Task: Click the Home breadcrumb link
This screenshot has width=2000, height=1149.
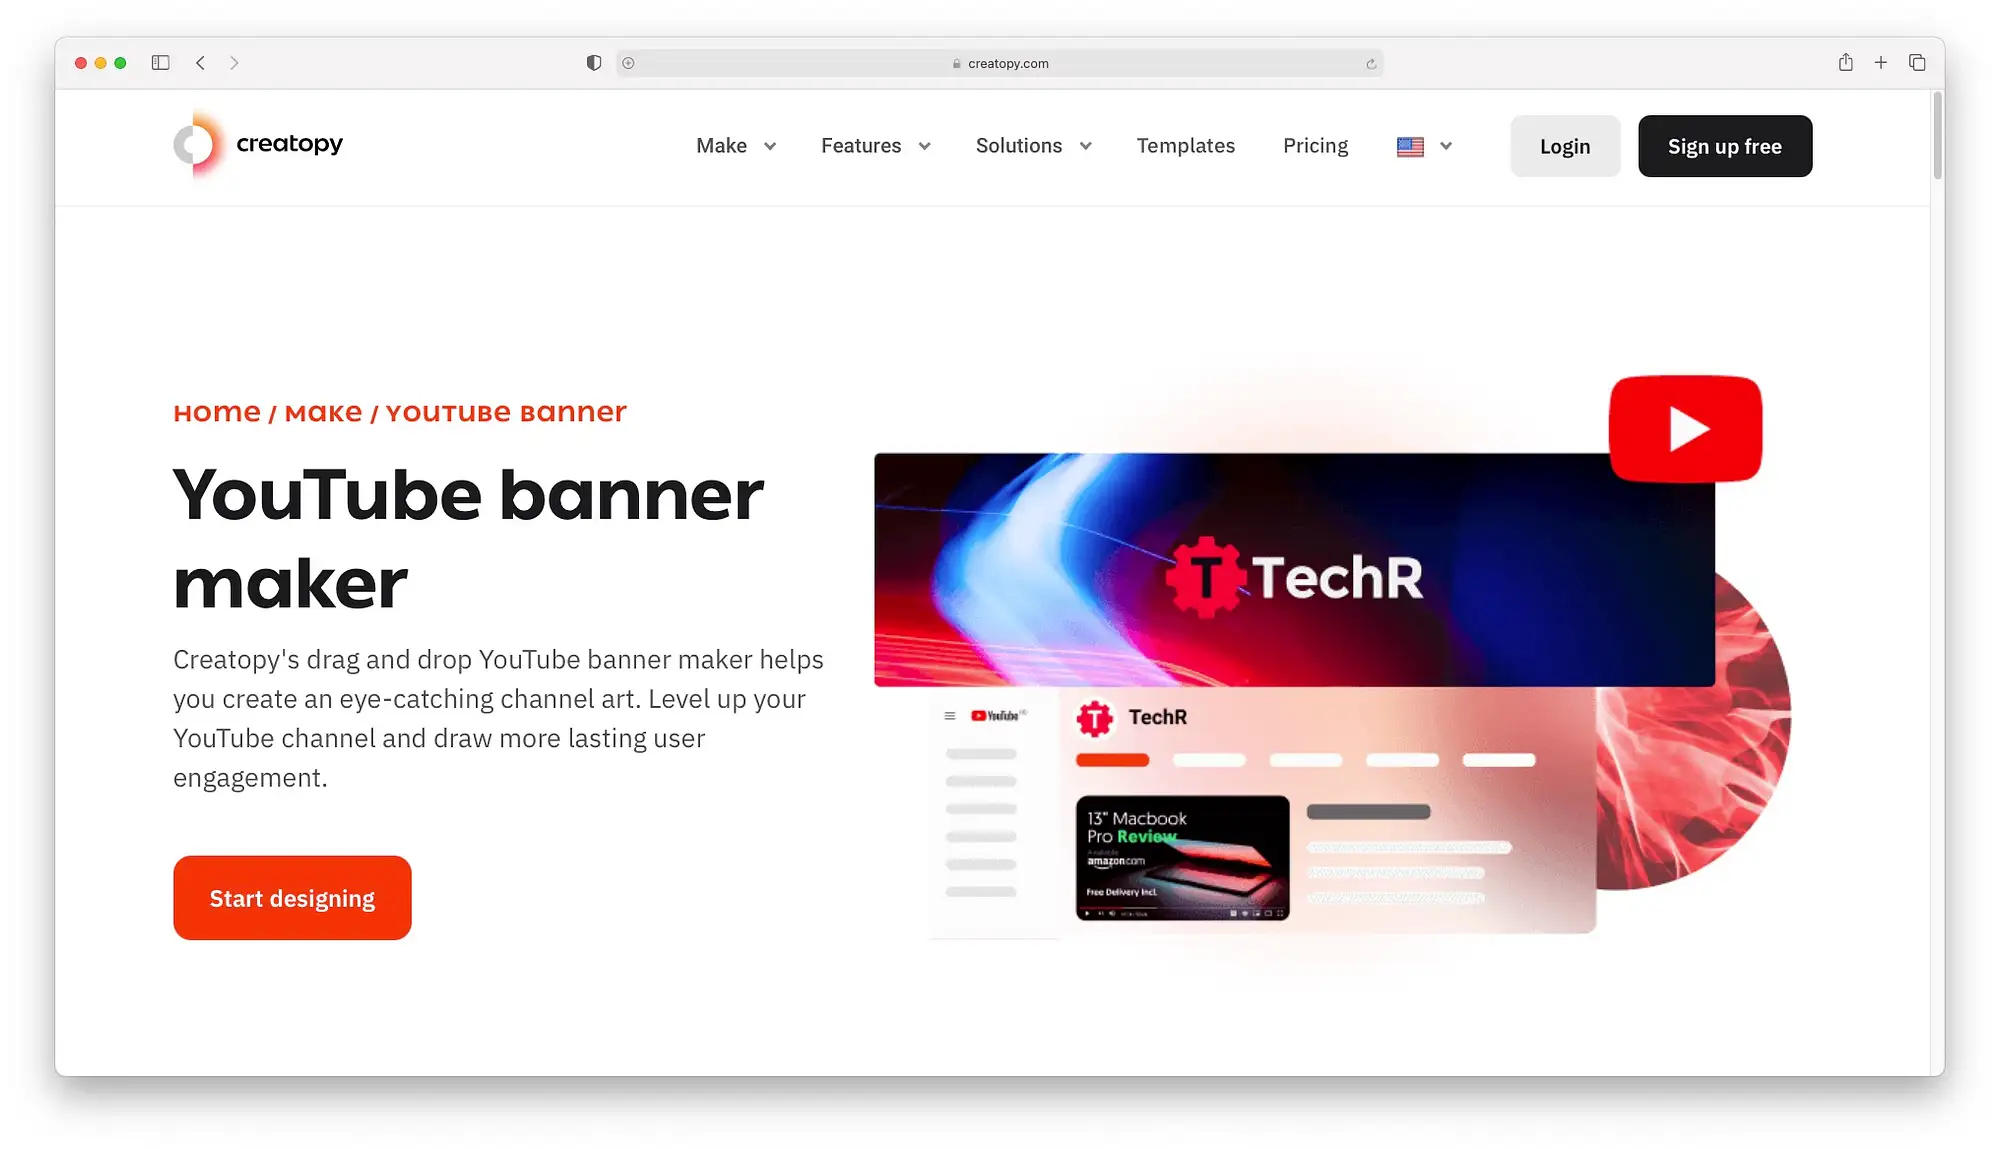Action: pyautogui.click(x=217, y=411)
